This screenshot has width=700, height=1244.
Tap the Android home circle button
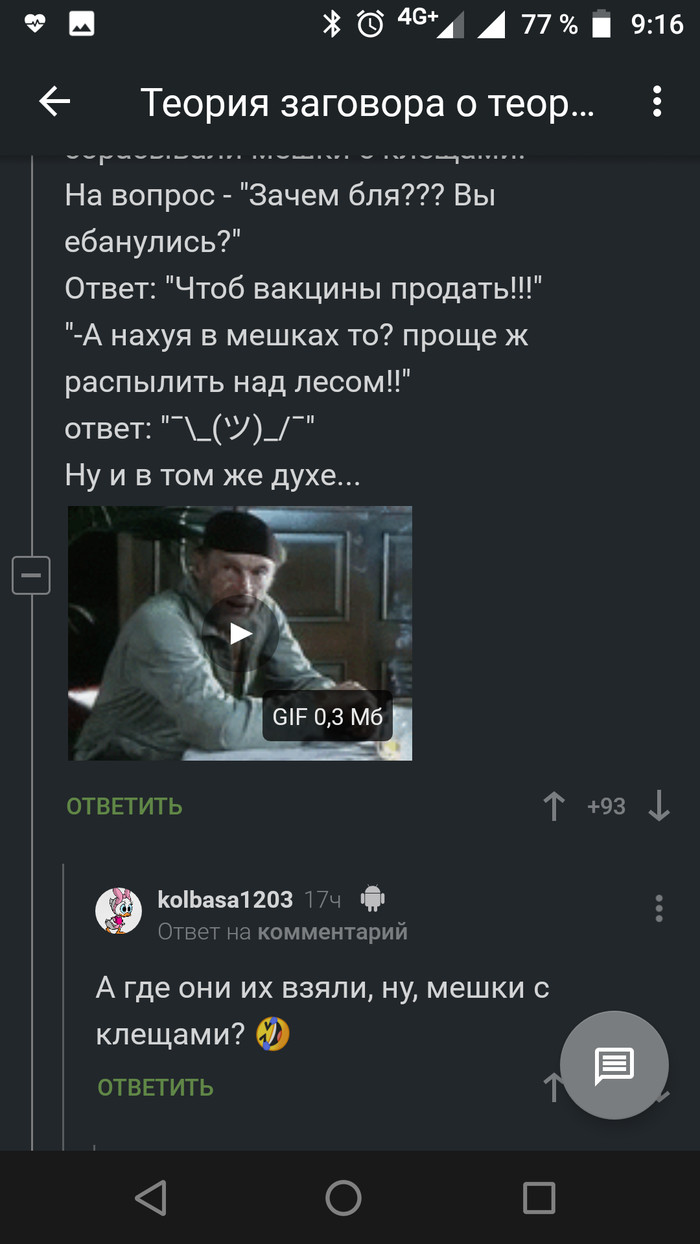(343, 1197)
